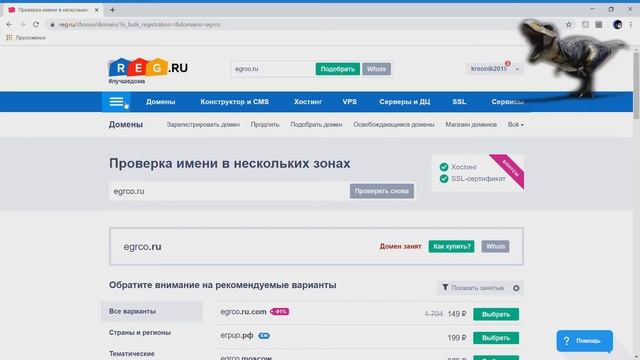Expand the Всё dropdown in submenu

click(x=516, y=124)
